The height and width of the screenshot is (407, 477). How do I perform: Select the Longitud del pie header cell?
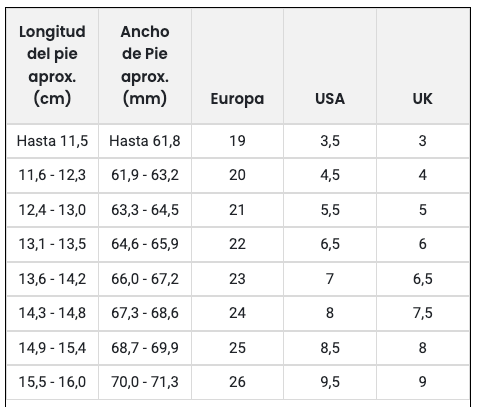pyautogui.click(x=52, y=65)
